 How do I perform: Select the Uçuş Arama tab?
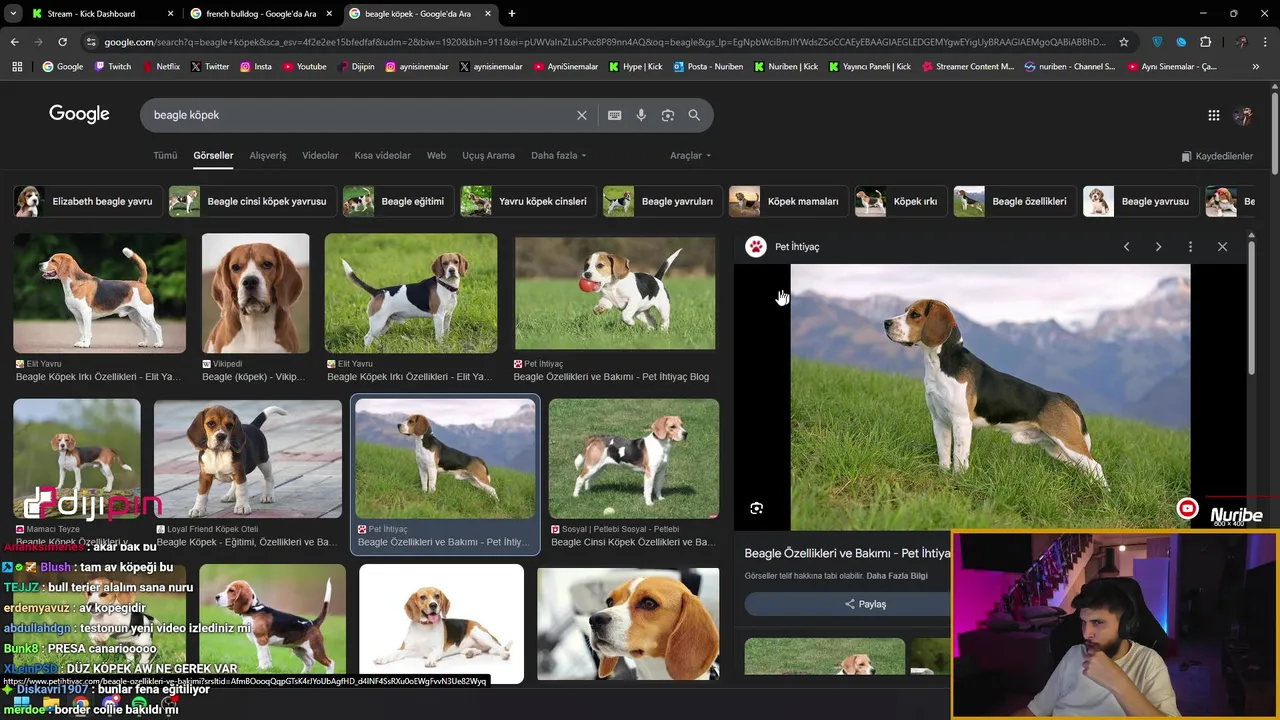click(488, 156)
